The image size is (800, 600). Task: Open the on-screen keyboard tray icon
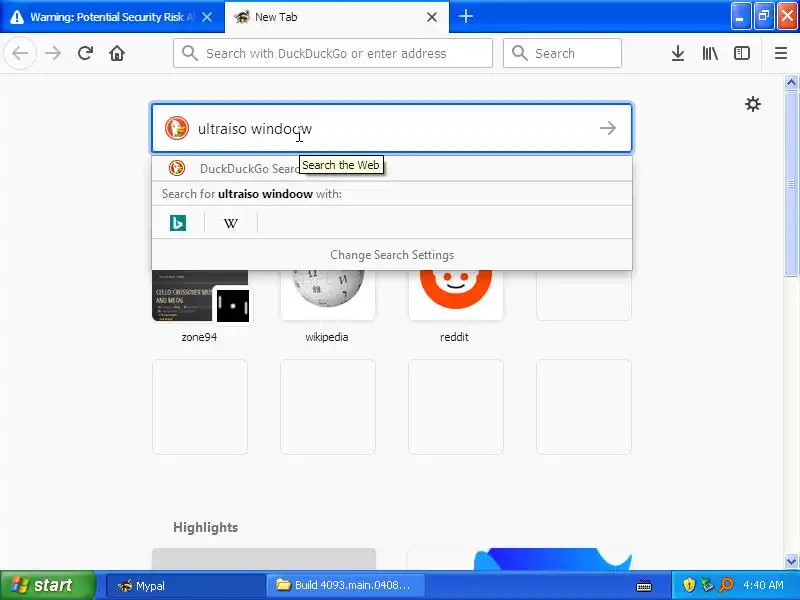tap(644, 585)
